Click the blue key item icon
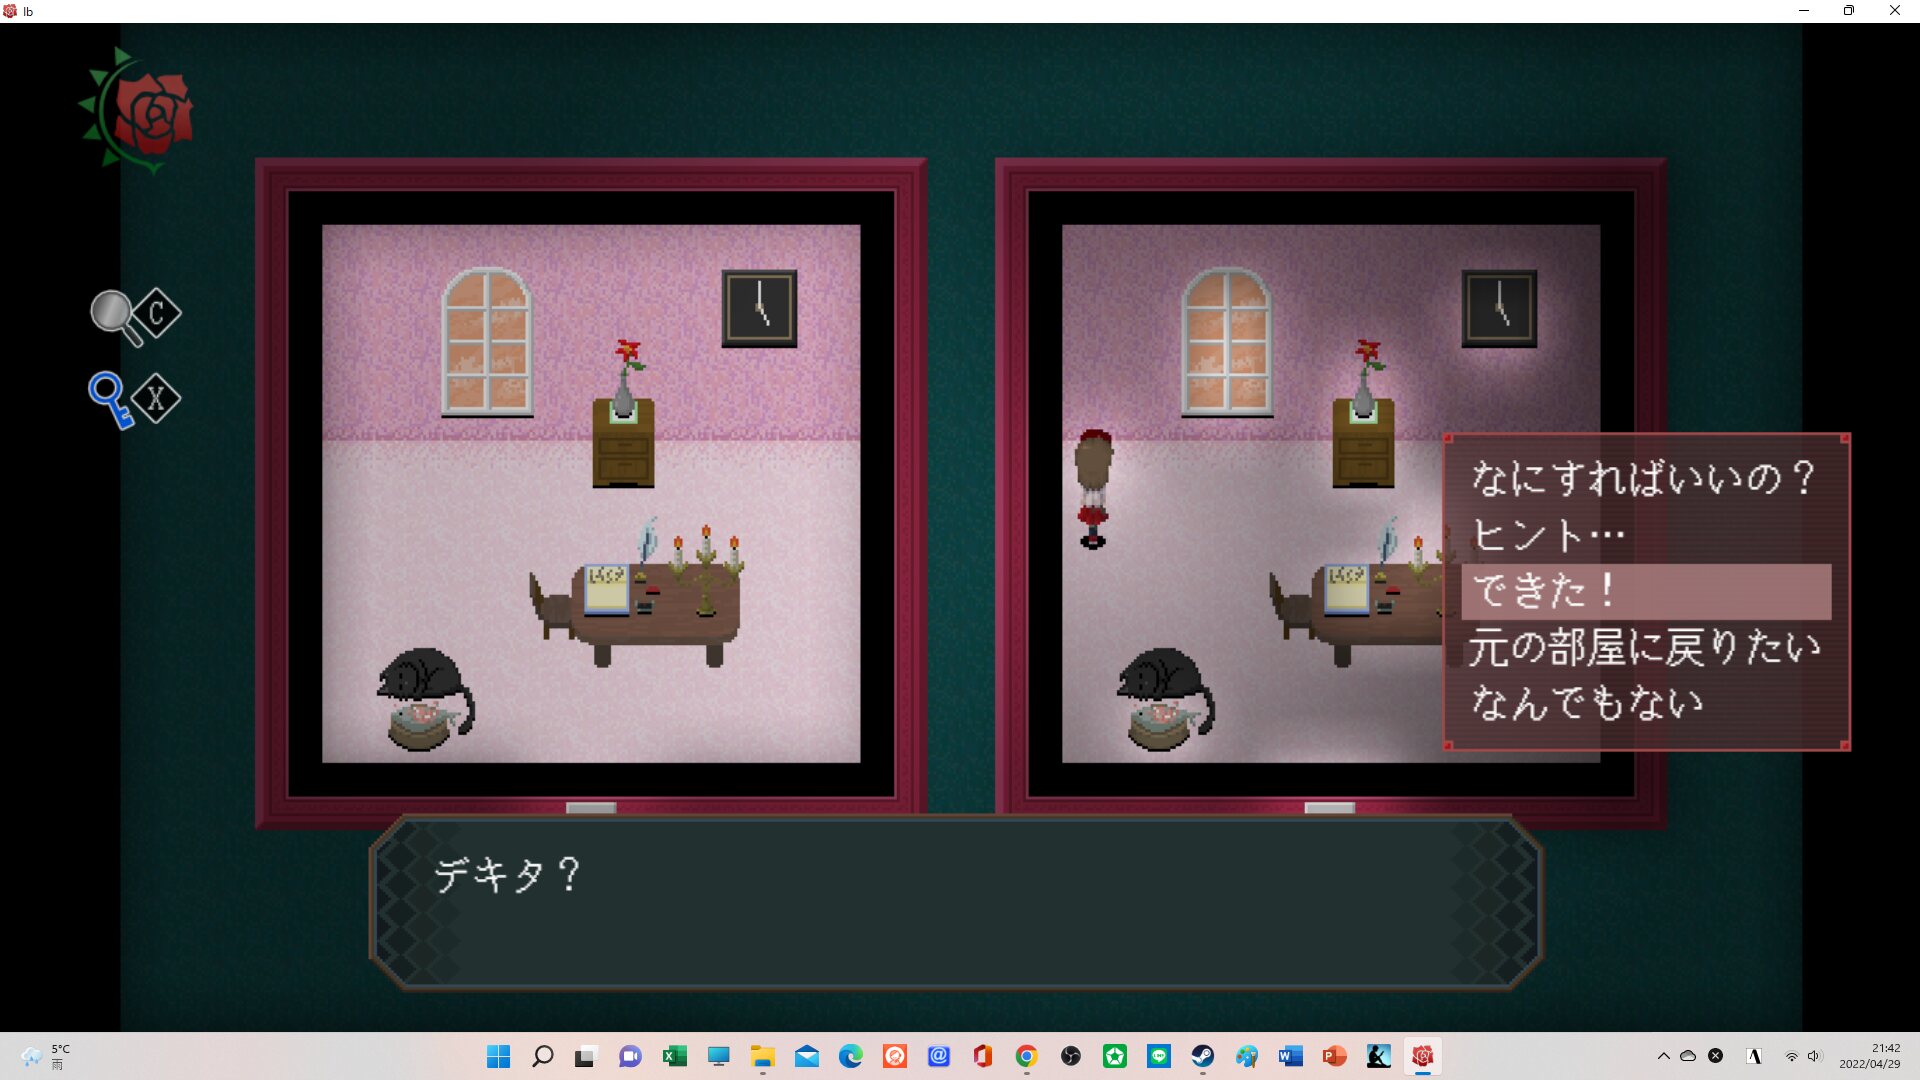 pos(110,399)
